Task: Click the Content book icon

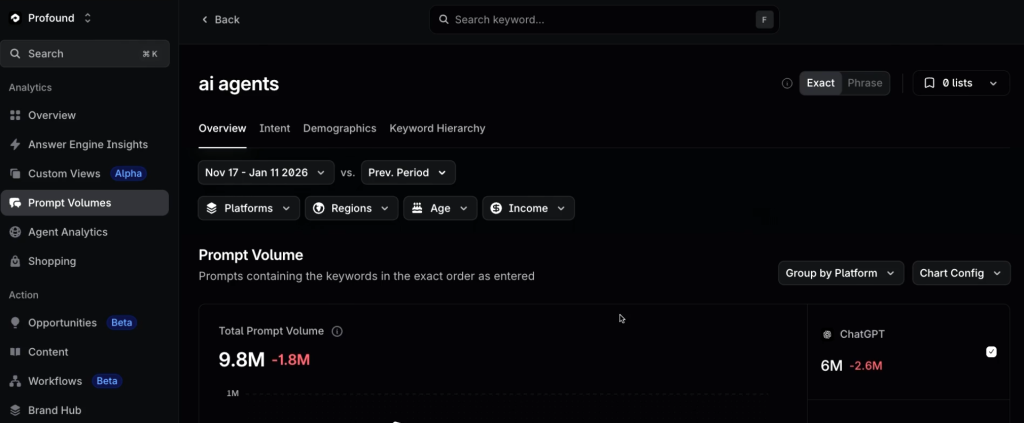Action: (15, 352)
